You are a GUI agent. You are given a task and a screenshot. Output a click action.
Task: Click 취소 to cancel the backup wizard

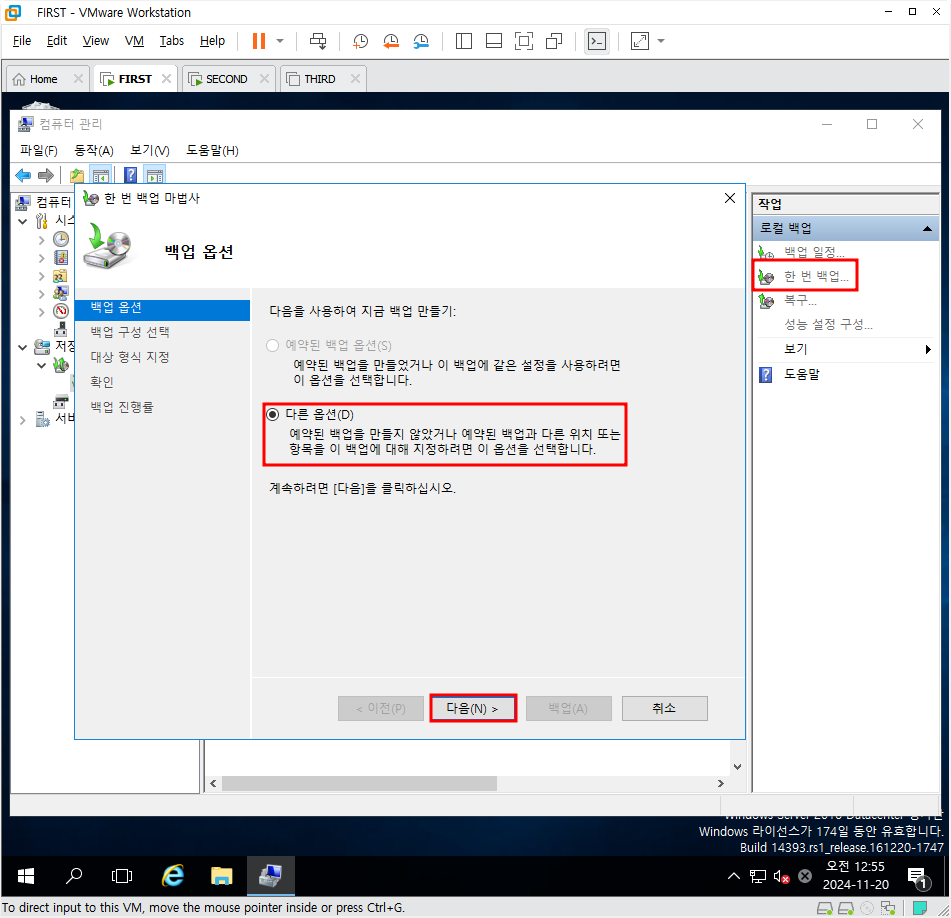pyautogui.click(x=664, y=708)
